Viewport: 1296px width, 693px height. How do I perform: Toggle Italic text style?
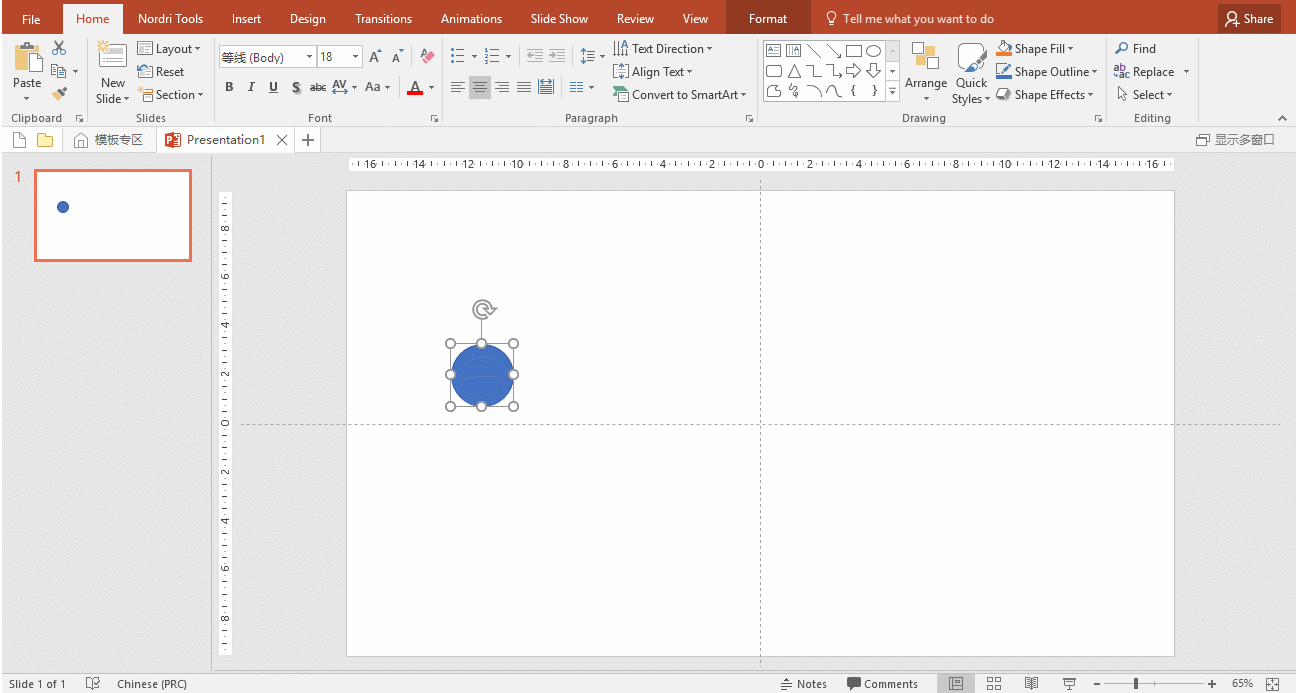251,88
